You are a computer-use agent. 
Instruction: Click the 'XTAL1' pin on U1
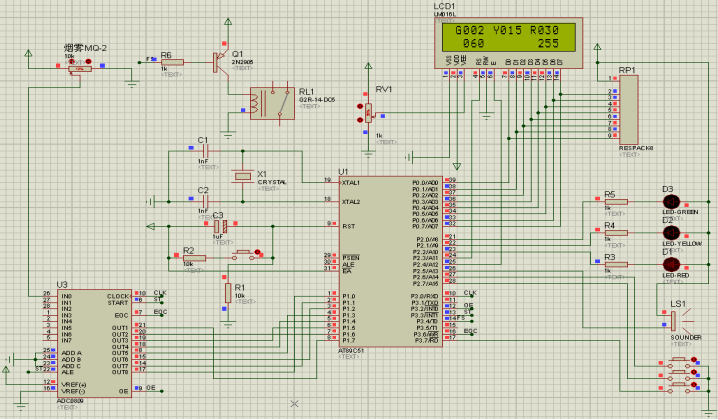coord(351,183)
